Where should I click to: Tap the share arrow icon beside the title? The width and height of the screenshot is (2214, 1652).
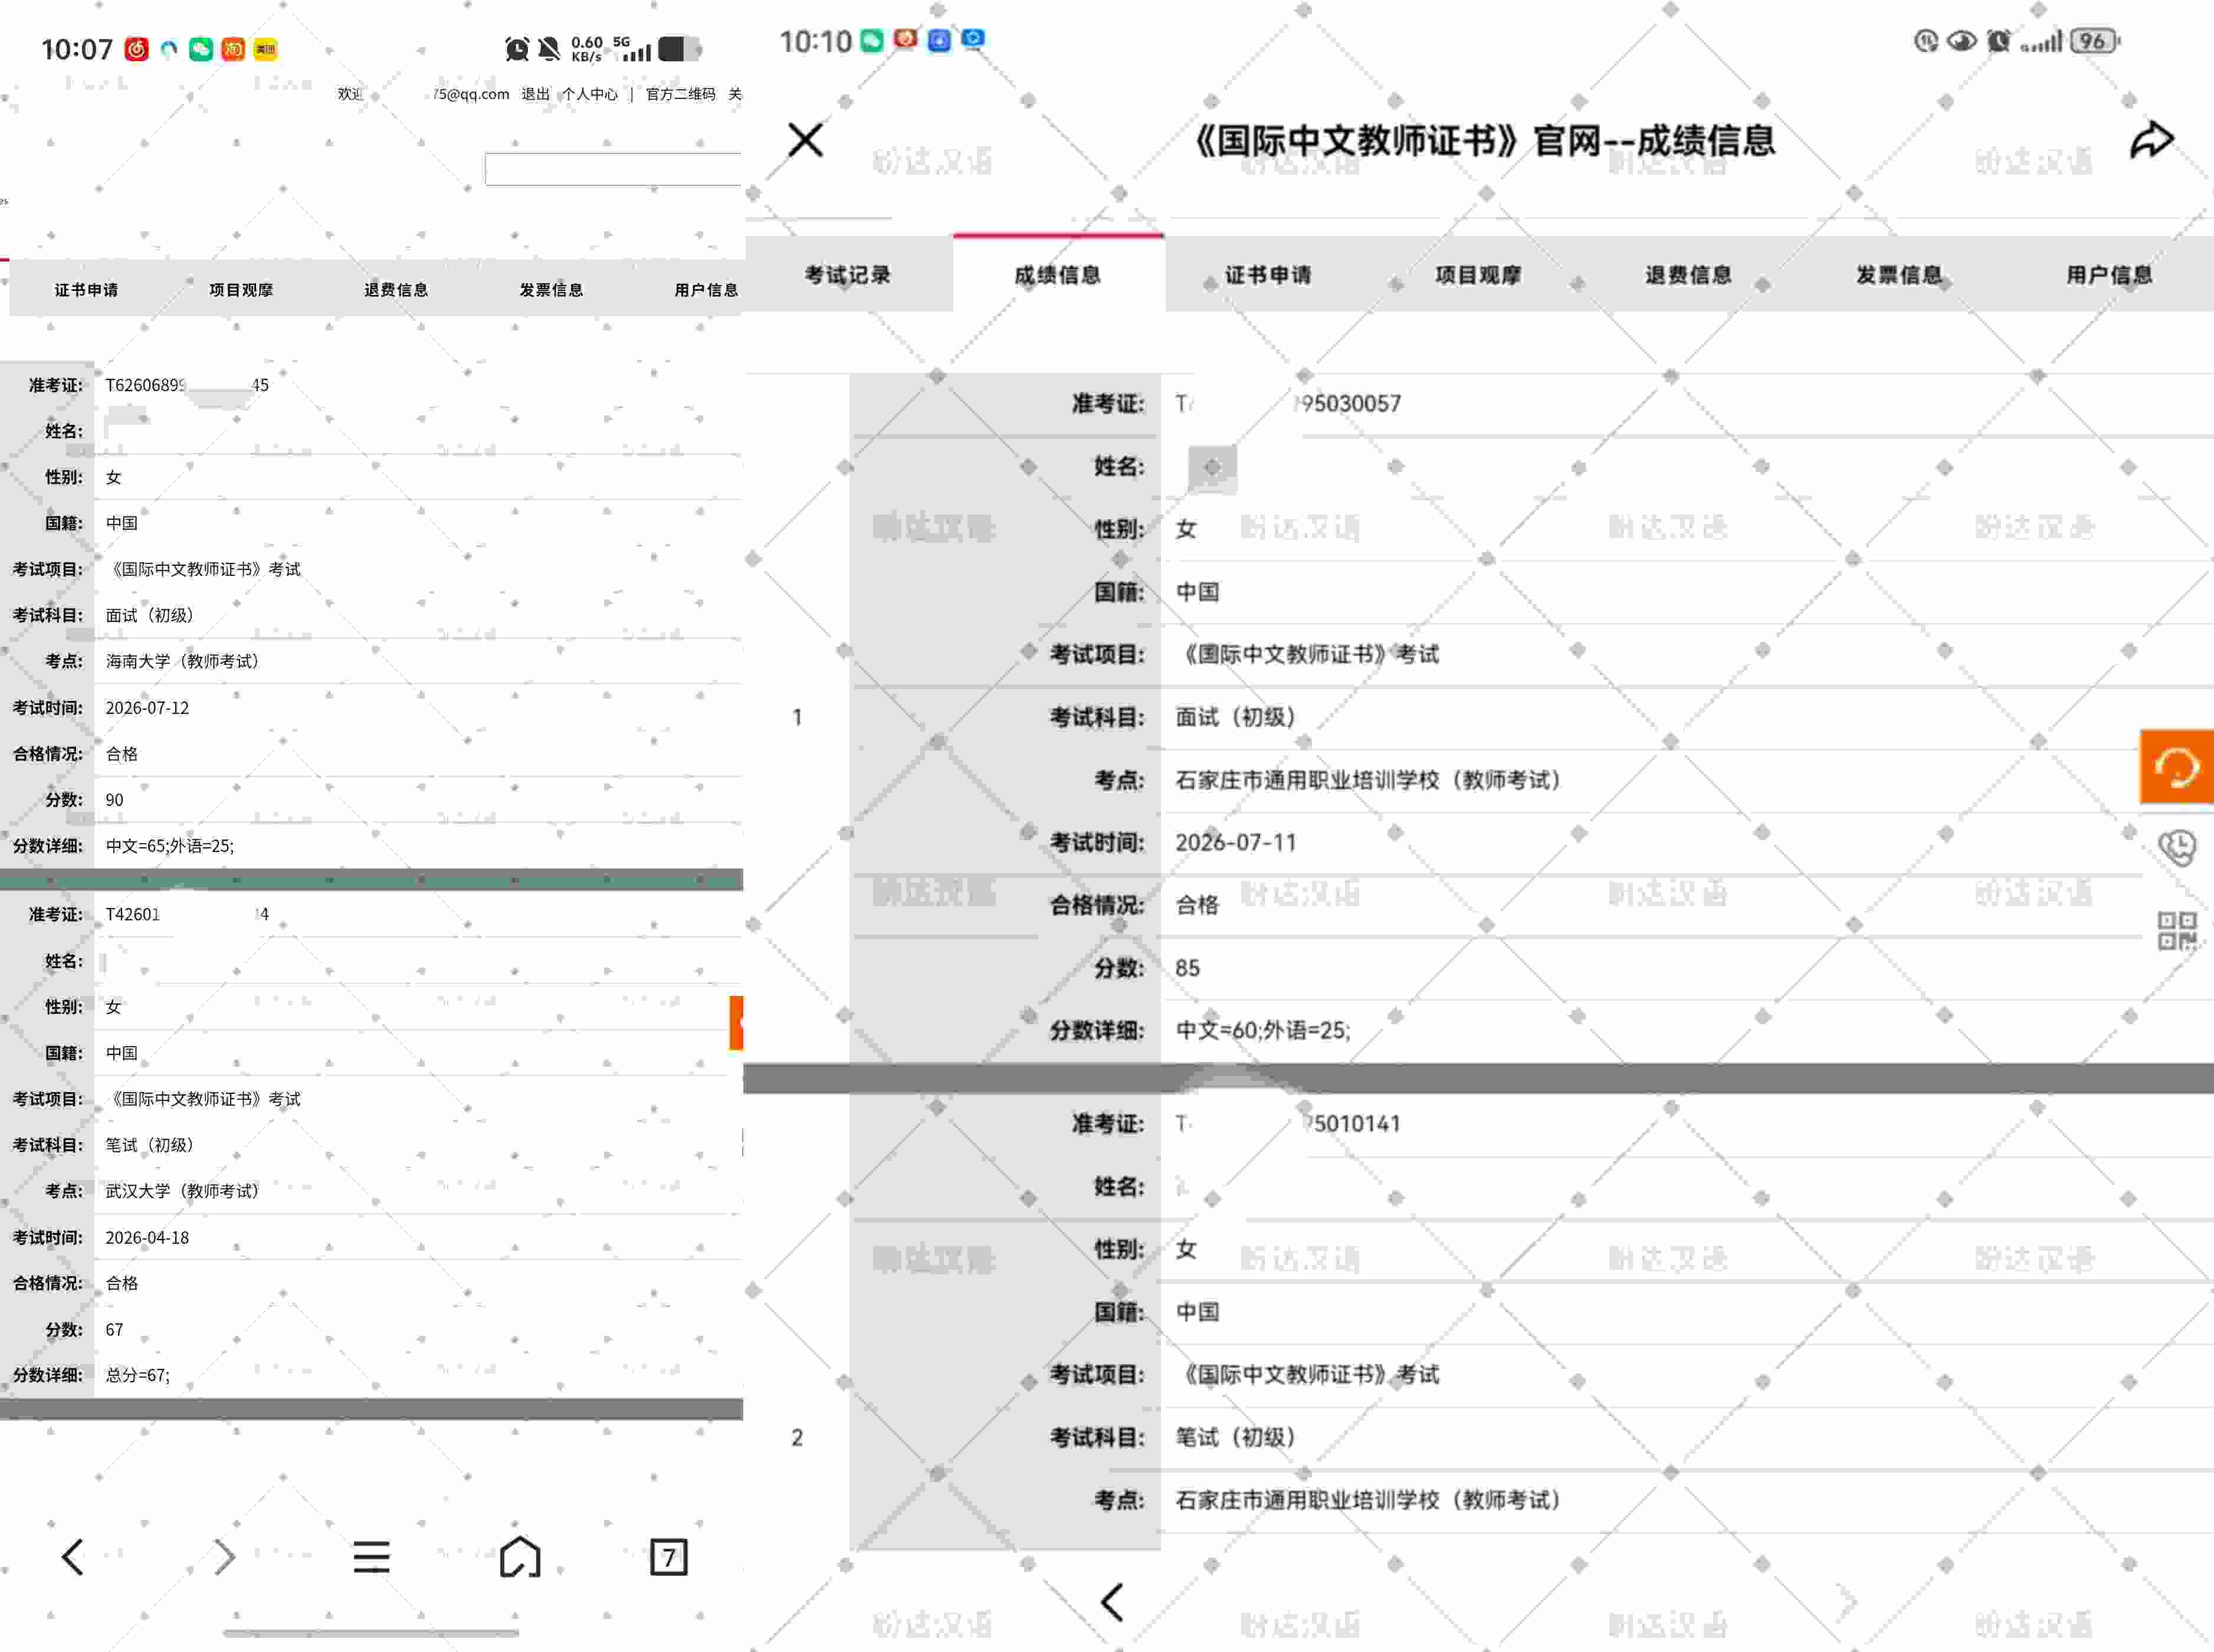point(2151,140)
